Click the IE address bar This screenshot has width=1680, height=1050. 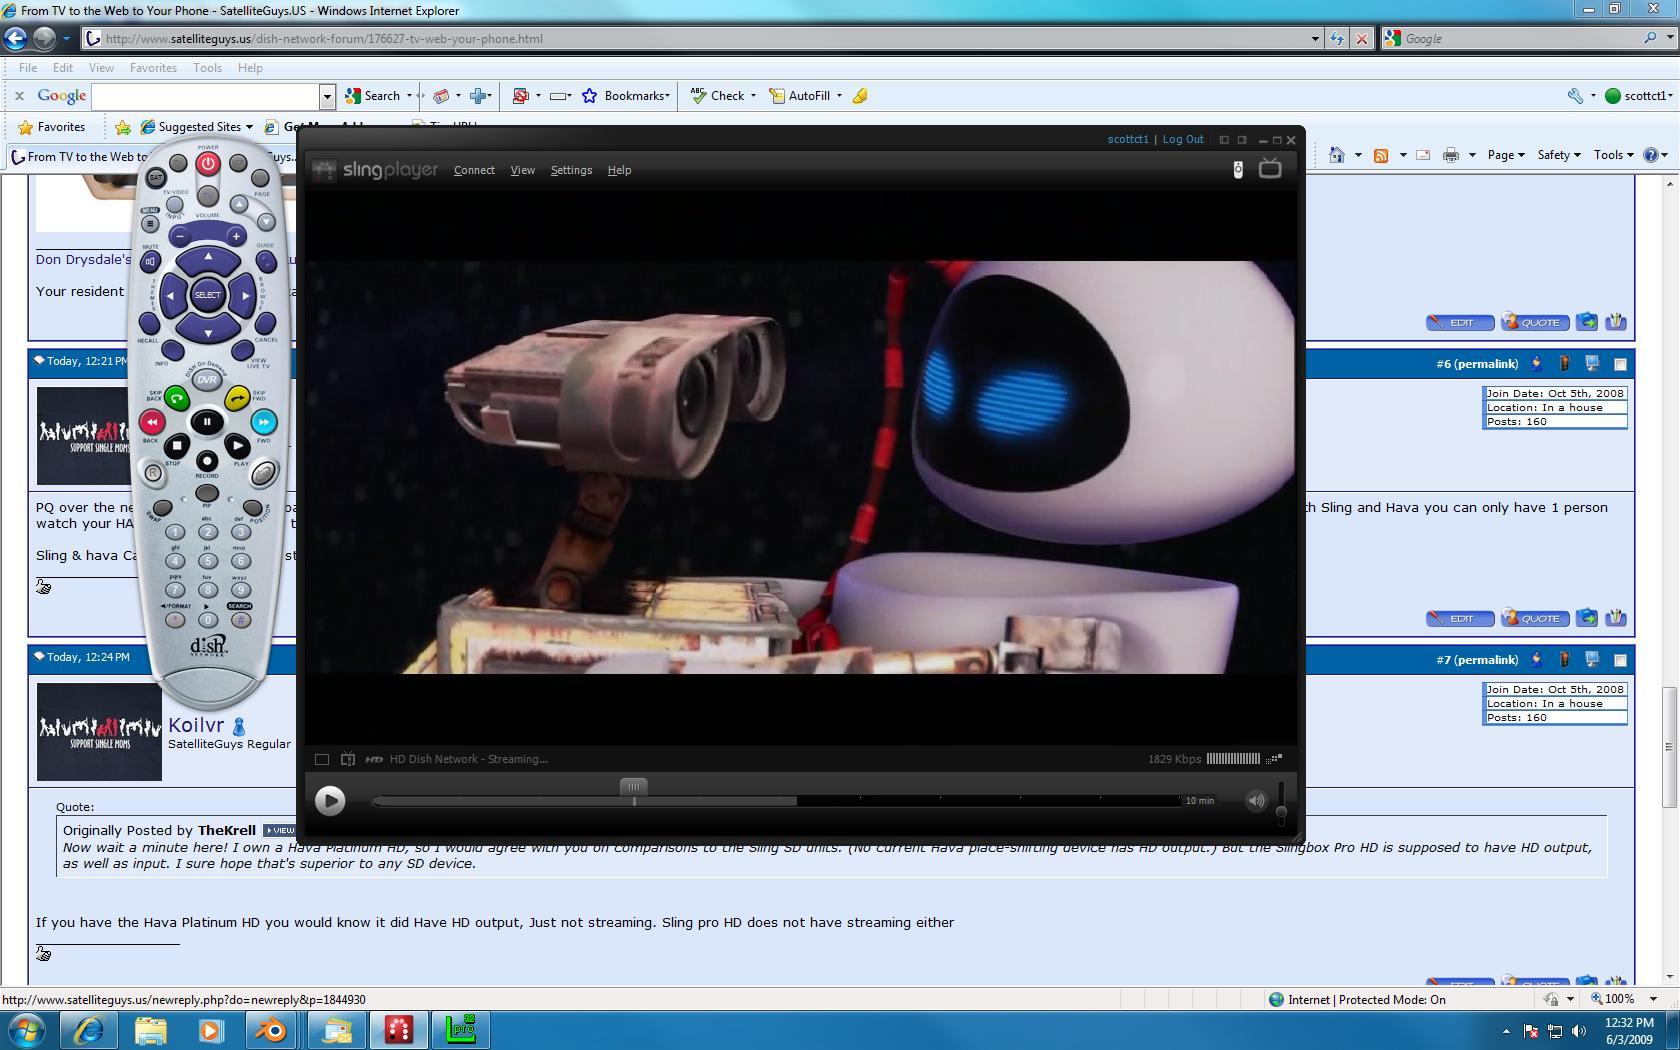tap(700, 39)
